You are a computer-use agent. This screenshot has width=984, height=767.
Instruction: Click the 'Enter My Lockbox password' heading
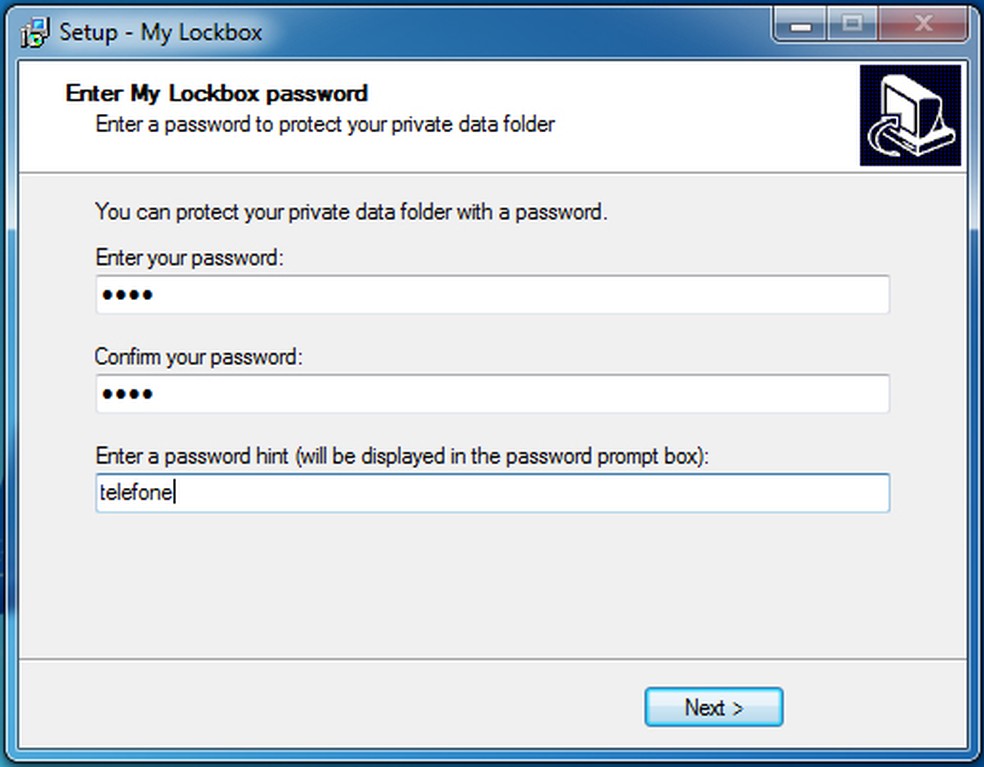coord(216,94)
